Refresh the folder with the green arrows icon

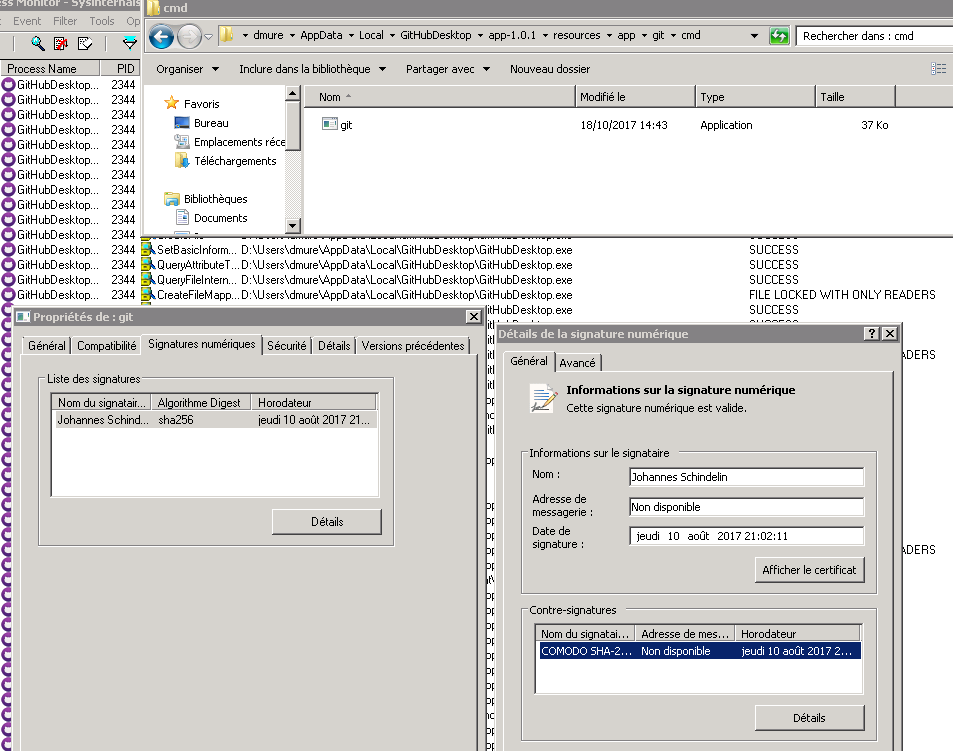coord(778,35)
